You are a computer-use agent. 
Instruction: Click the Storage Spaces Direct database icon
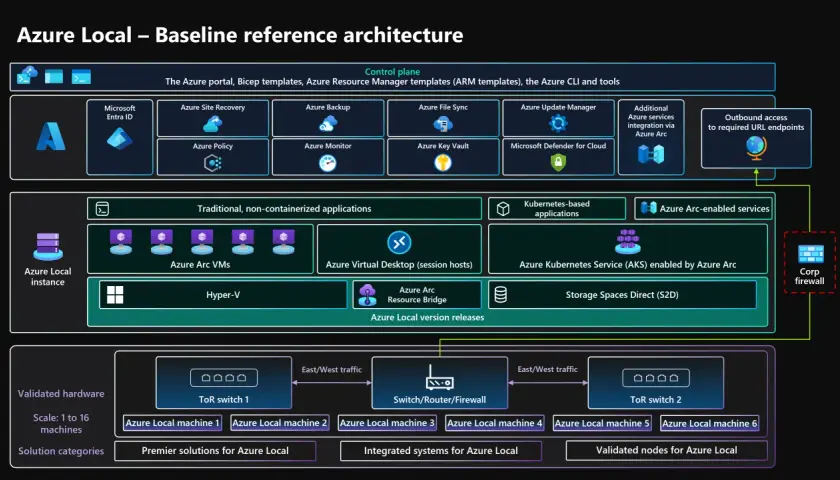point(500,295)
